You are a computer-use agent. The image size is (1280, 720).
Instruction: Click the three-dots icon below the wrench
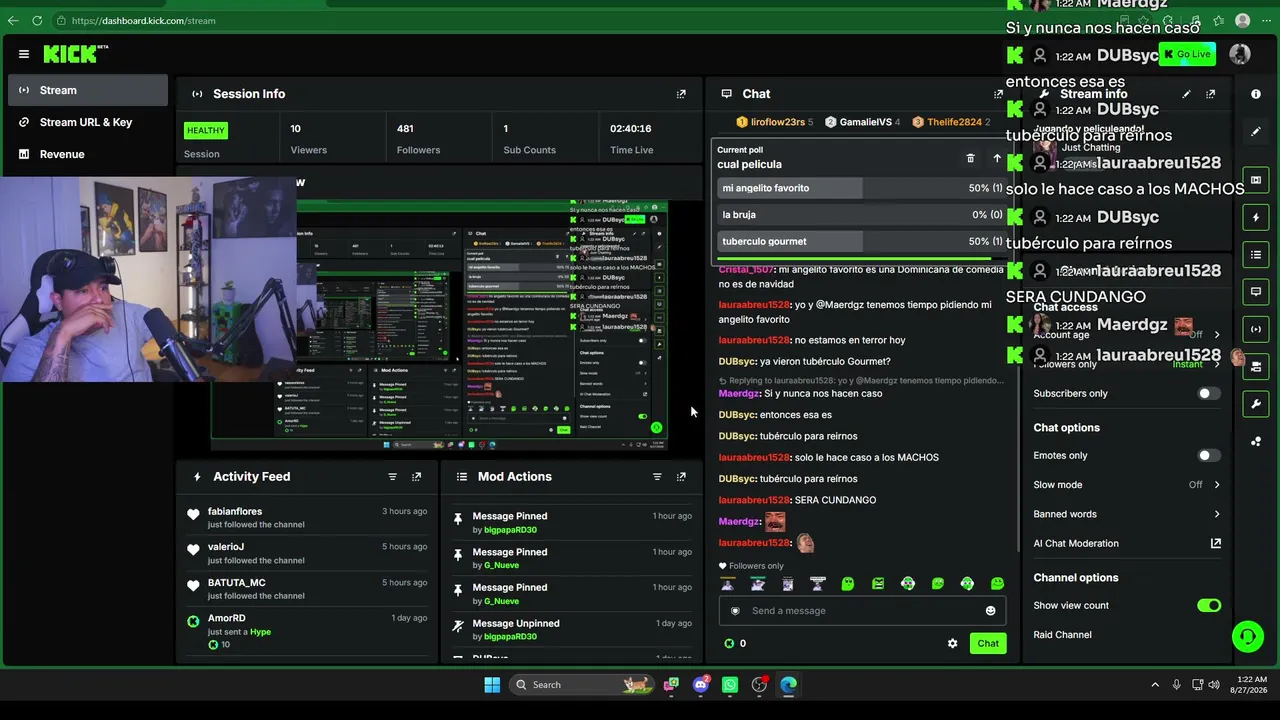pyautogui.click(x=1256, y=441)
